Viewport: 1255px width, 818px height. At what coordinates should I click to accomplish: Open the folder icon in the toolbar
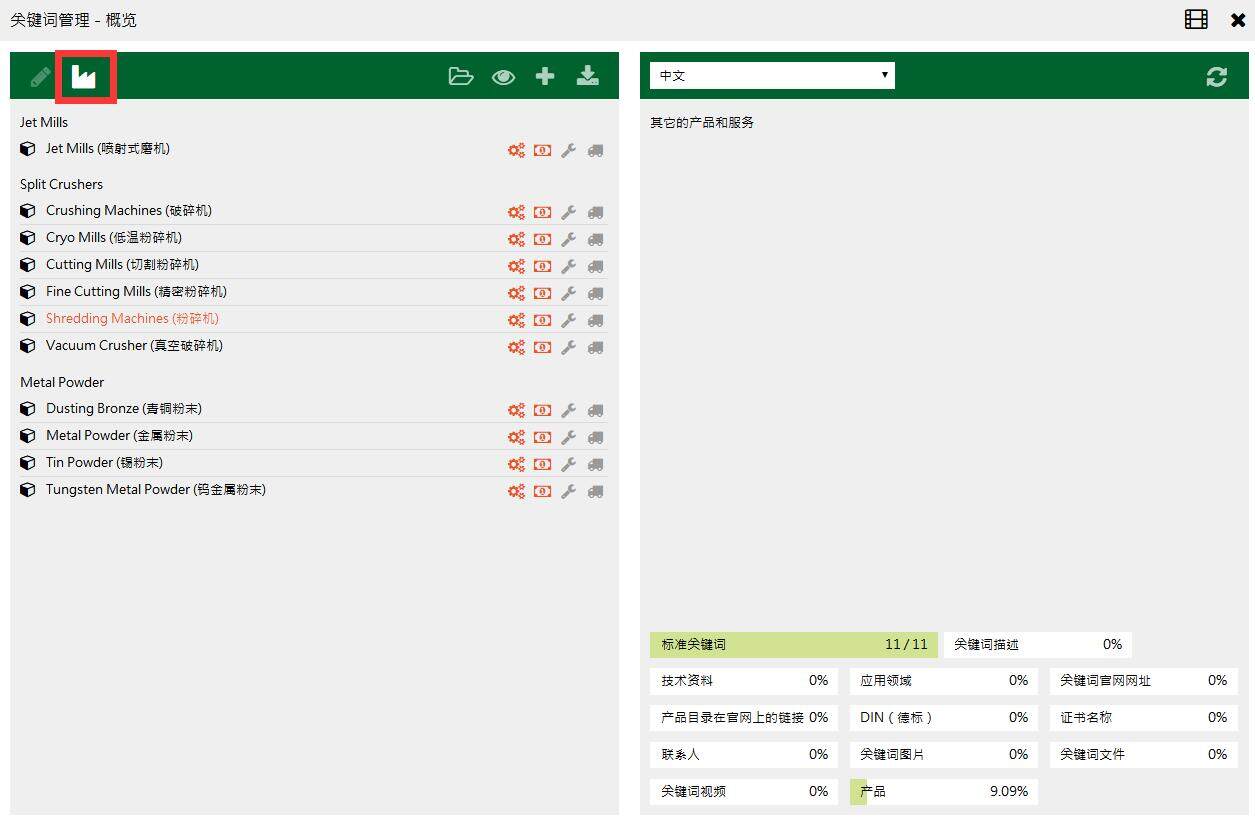(x=460, y=76)
